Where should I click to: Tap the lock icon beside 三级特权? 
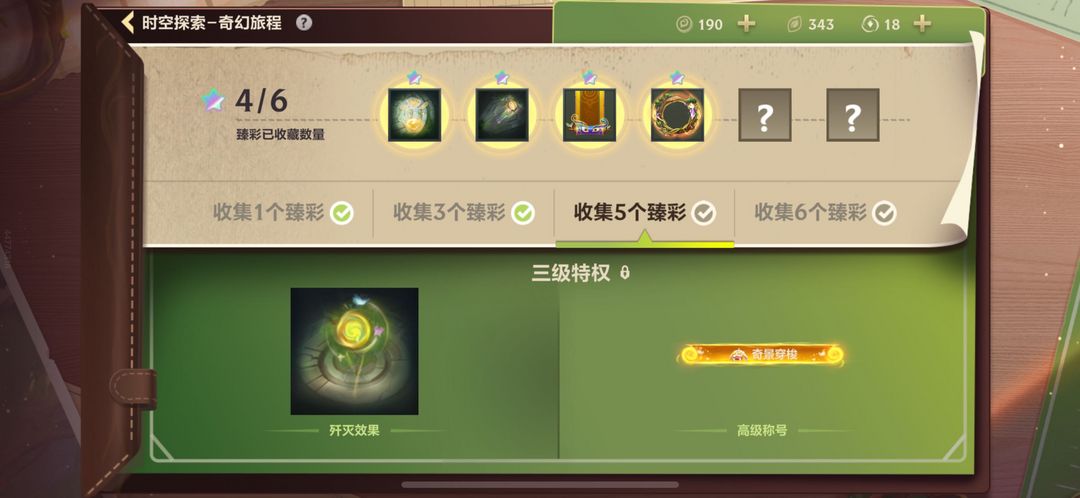point(624,273)
